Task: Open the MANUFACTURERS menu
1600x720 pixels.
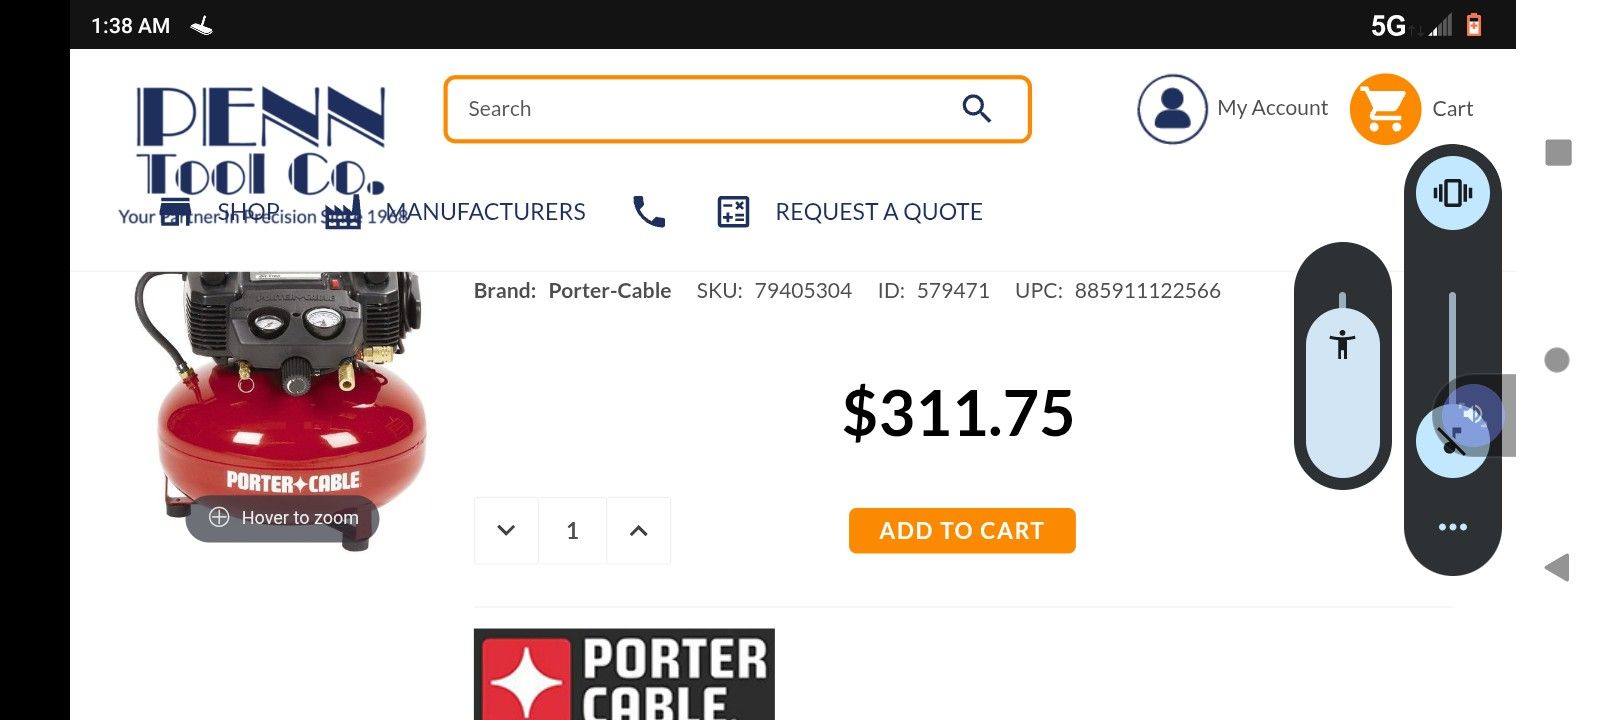Action: click(x=486, y=212)
